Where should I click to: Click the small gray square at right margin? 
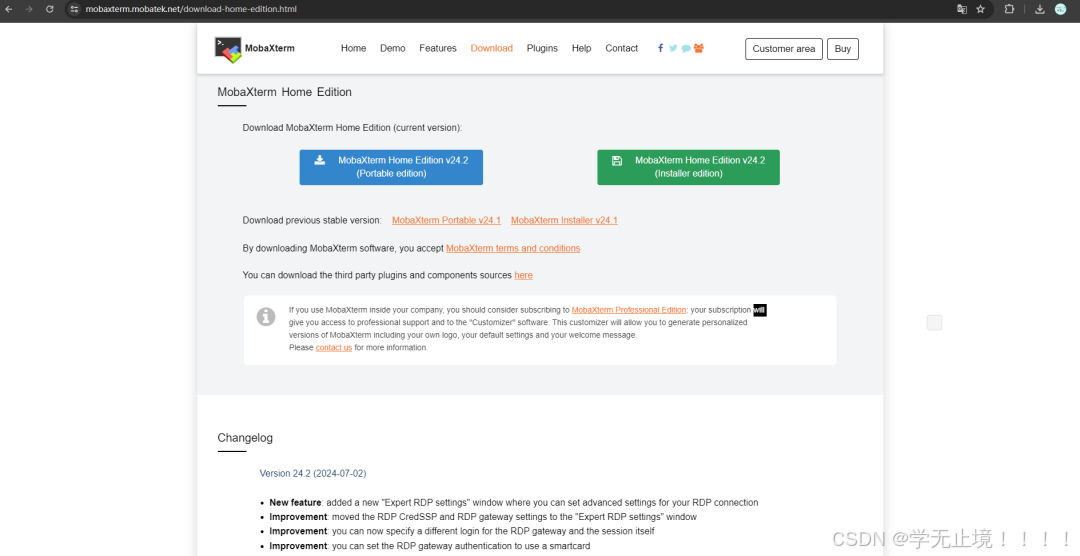coord(934,322)
